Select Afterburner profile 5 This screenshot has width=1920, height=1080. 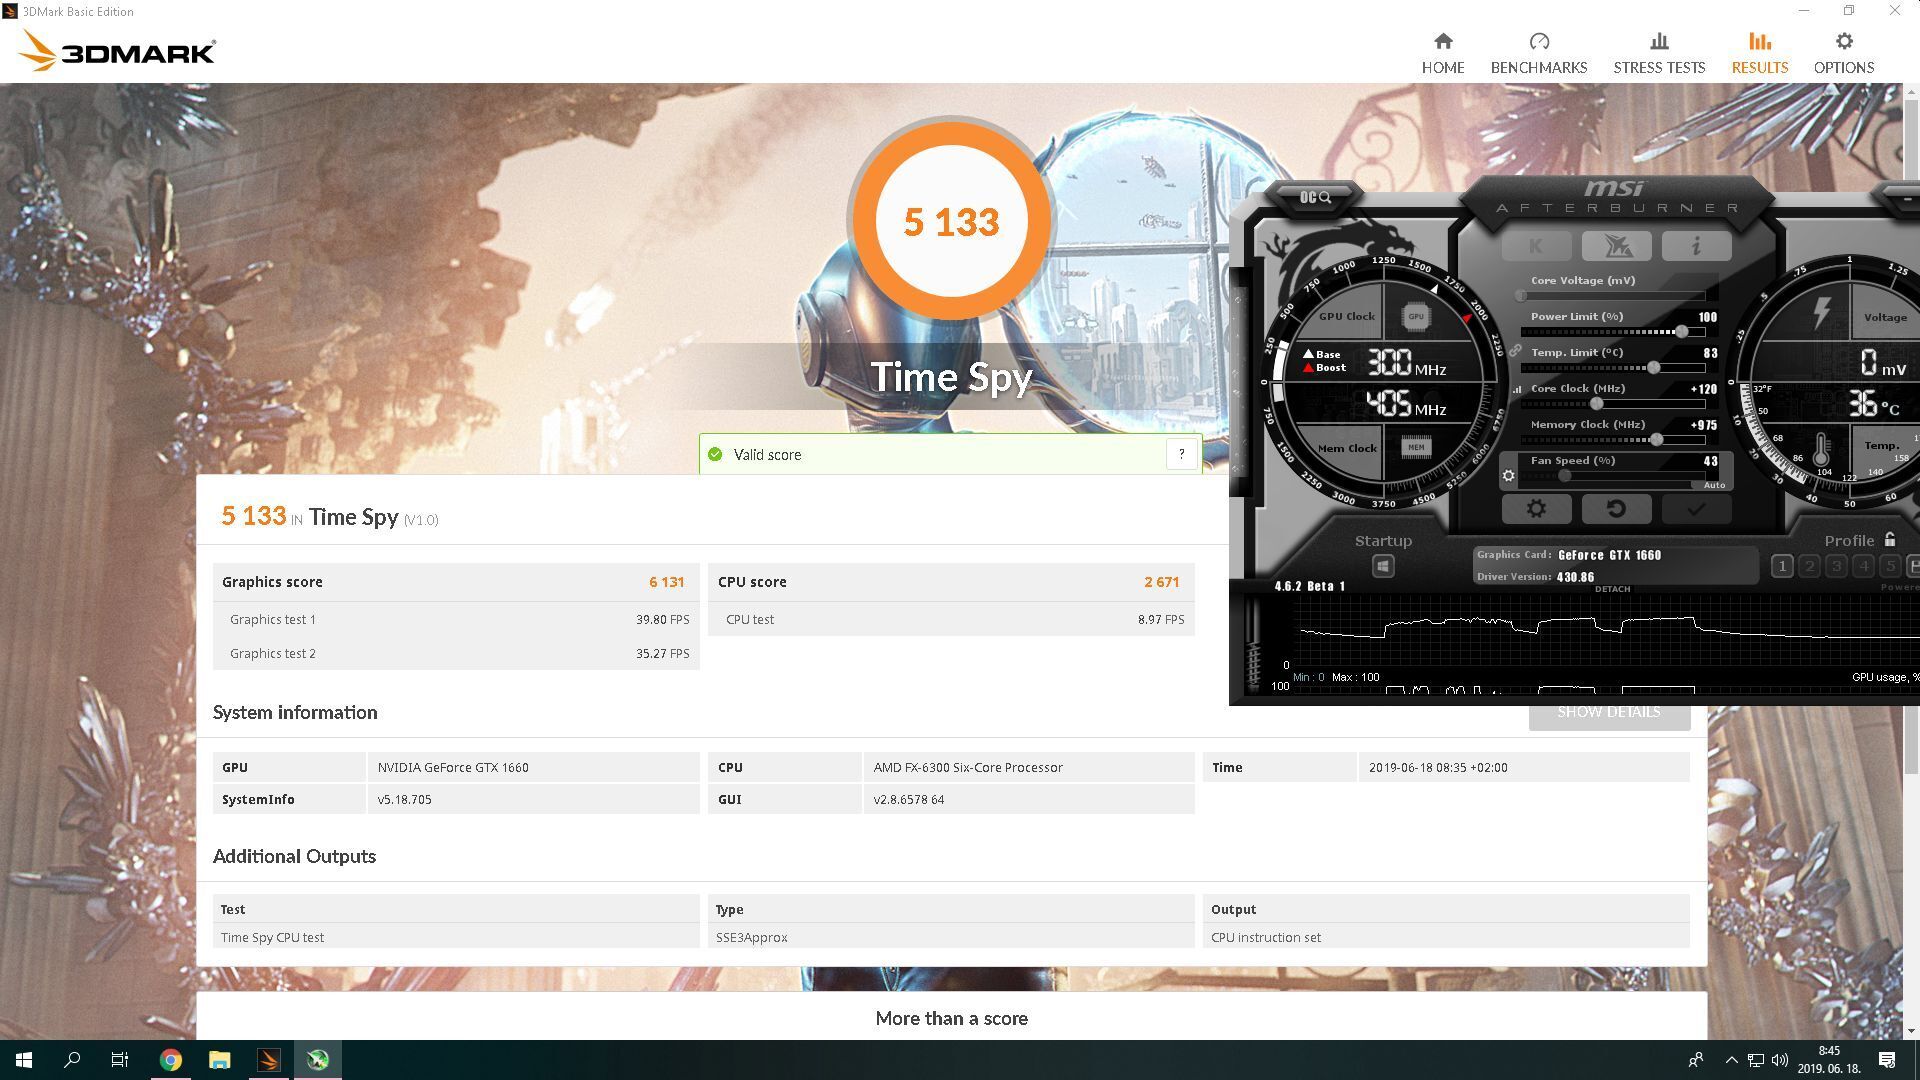(1889, 567)
